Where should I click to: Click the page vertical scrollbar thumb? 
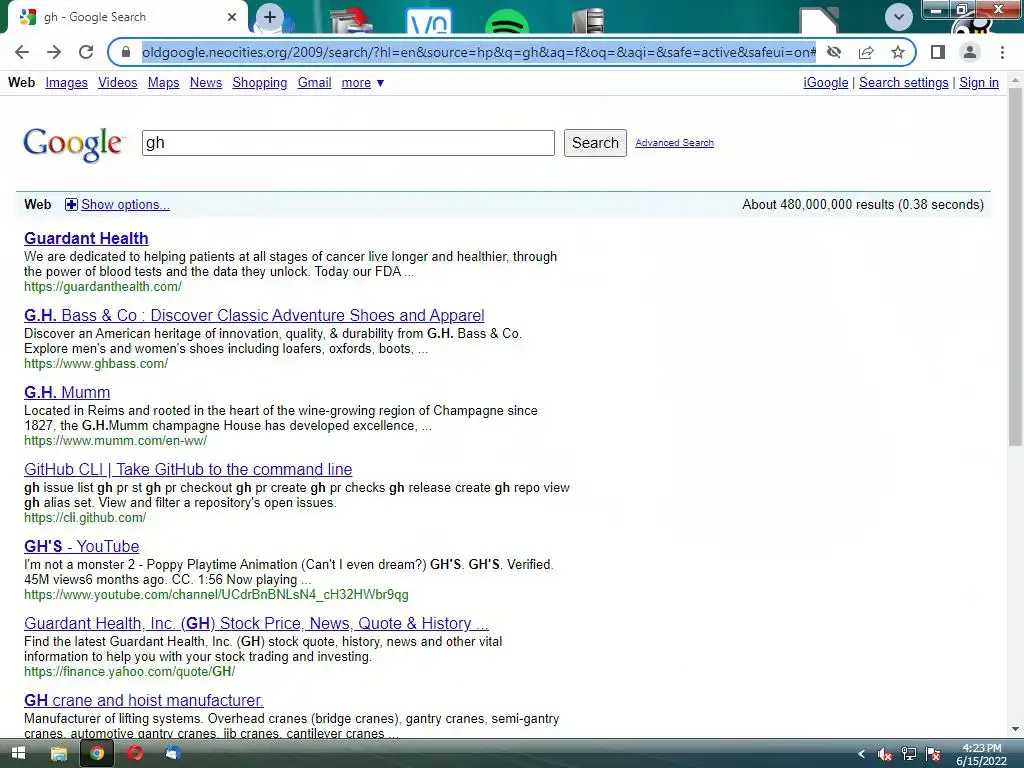pyautogui.click(x=1015, y=268)
